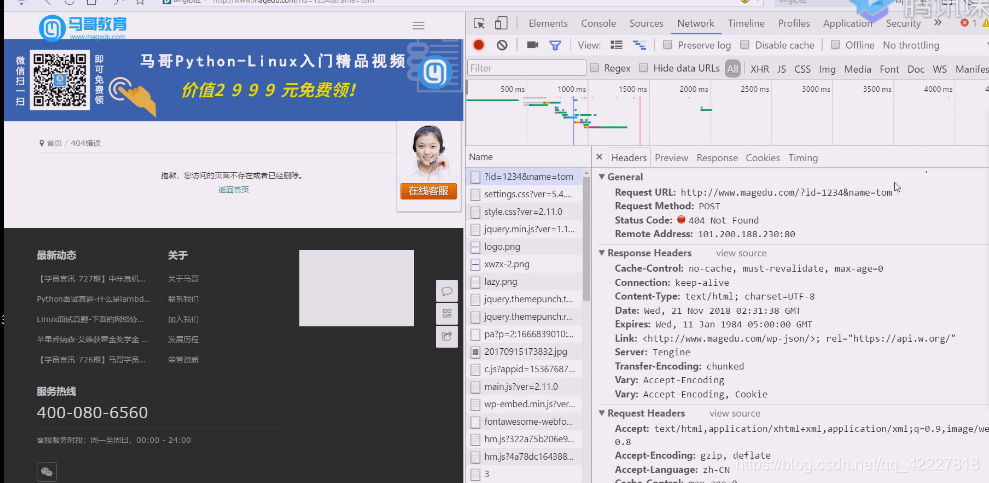Click view source next to Request Headers
The width and height of the screenshot is (989, 483).
(x=735, y=414)
